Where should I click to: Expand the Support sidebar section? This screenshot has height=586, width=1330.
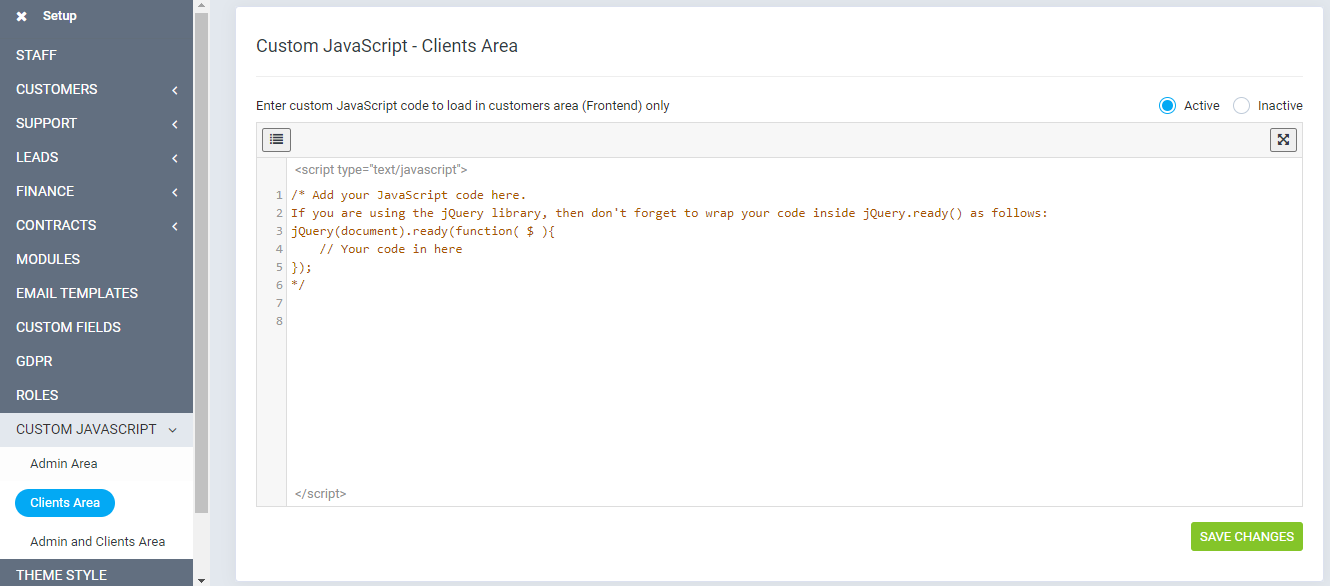click(97, 123)
